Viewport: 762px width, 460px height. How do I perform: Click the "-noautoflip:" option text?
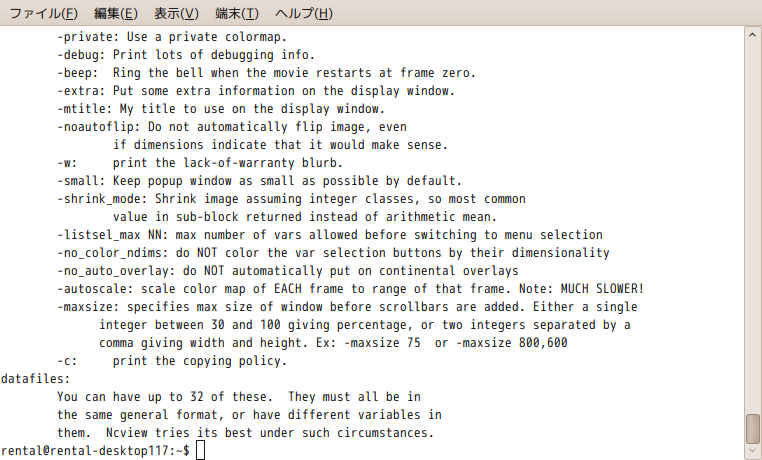tap(99, 127)
